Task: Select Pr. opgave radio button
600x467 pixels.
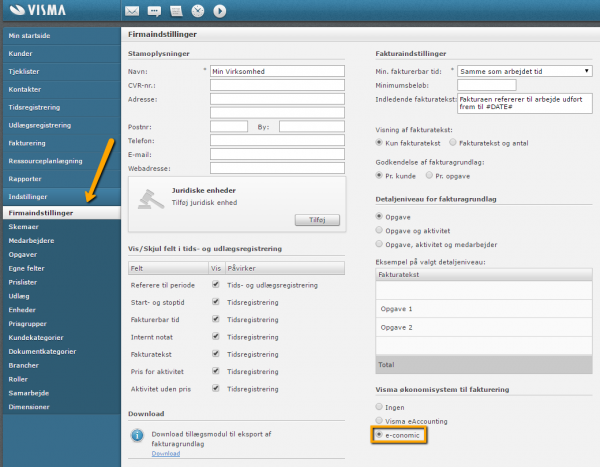Action: click(x=429, y=175)
